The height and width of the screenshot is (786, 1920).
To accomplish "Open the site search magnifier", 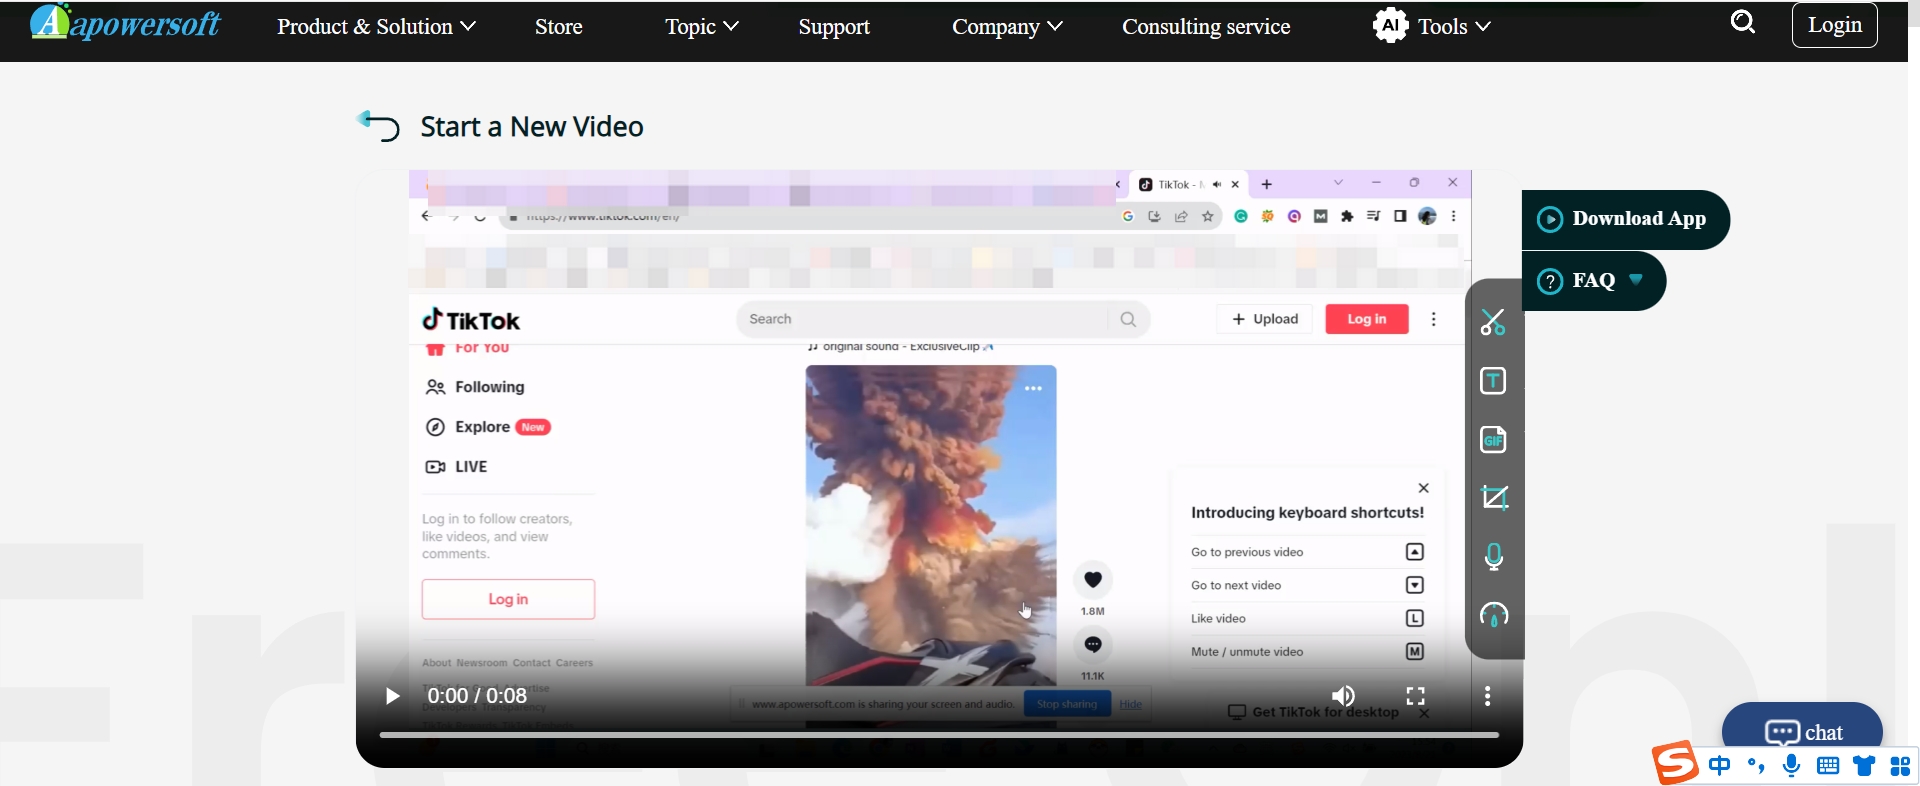I will pos(1743,22).
